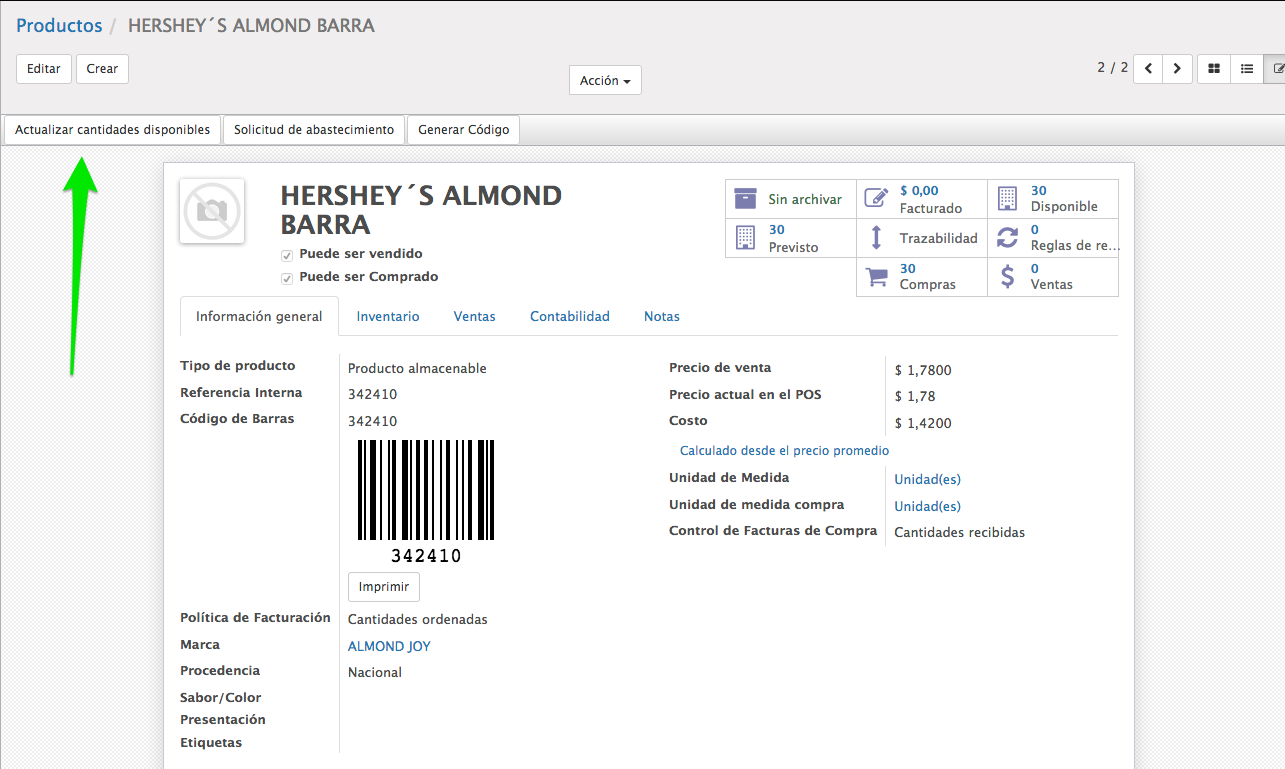Screen dimensions: 1285x769
Task: Click the Previsto building icon
Action: 745,237
